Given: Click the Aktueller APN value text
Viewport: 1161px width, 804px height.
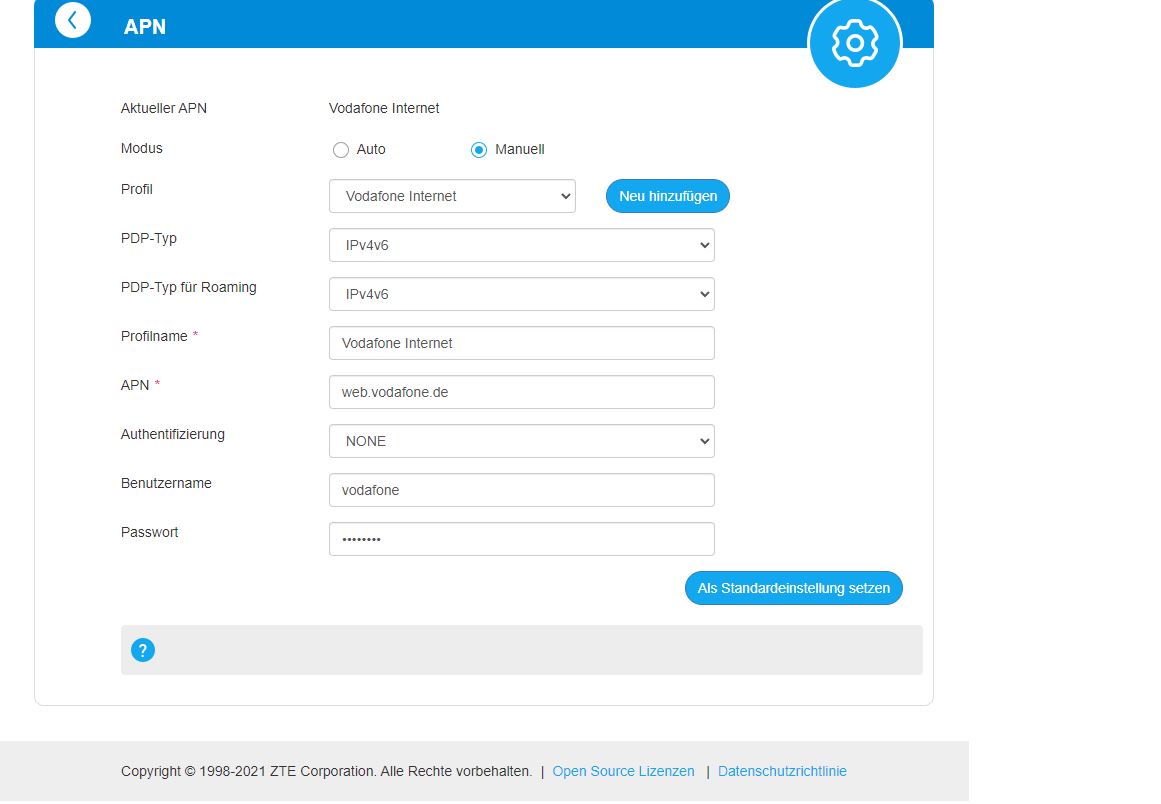Looking at the screenshot, I should point(384,108).
